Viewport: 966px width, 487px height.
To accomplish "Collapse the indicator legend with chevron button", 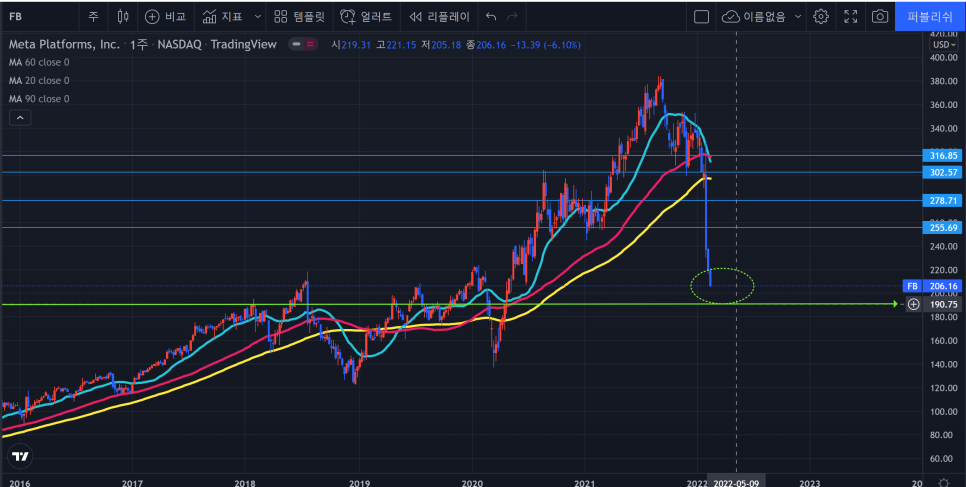I will coord(20,118).
